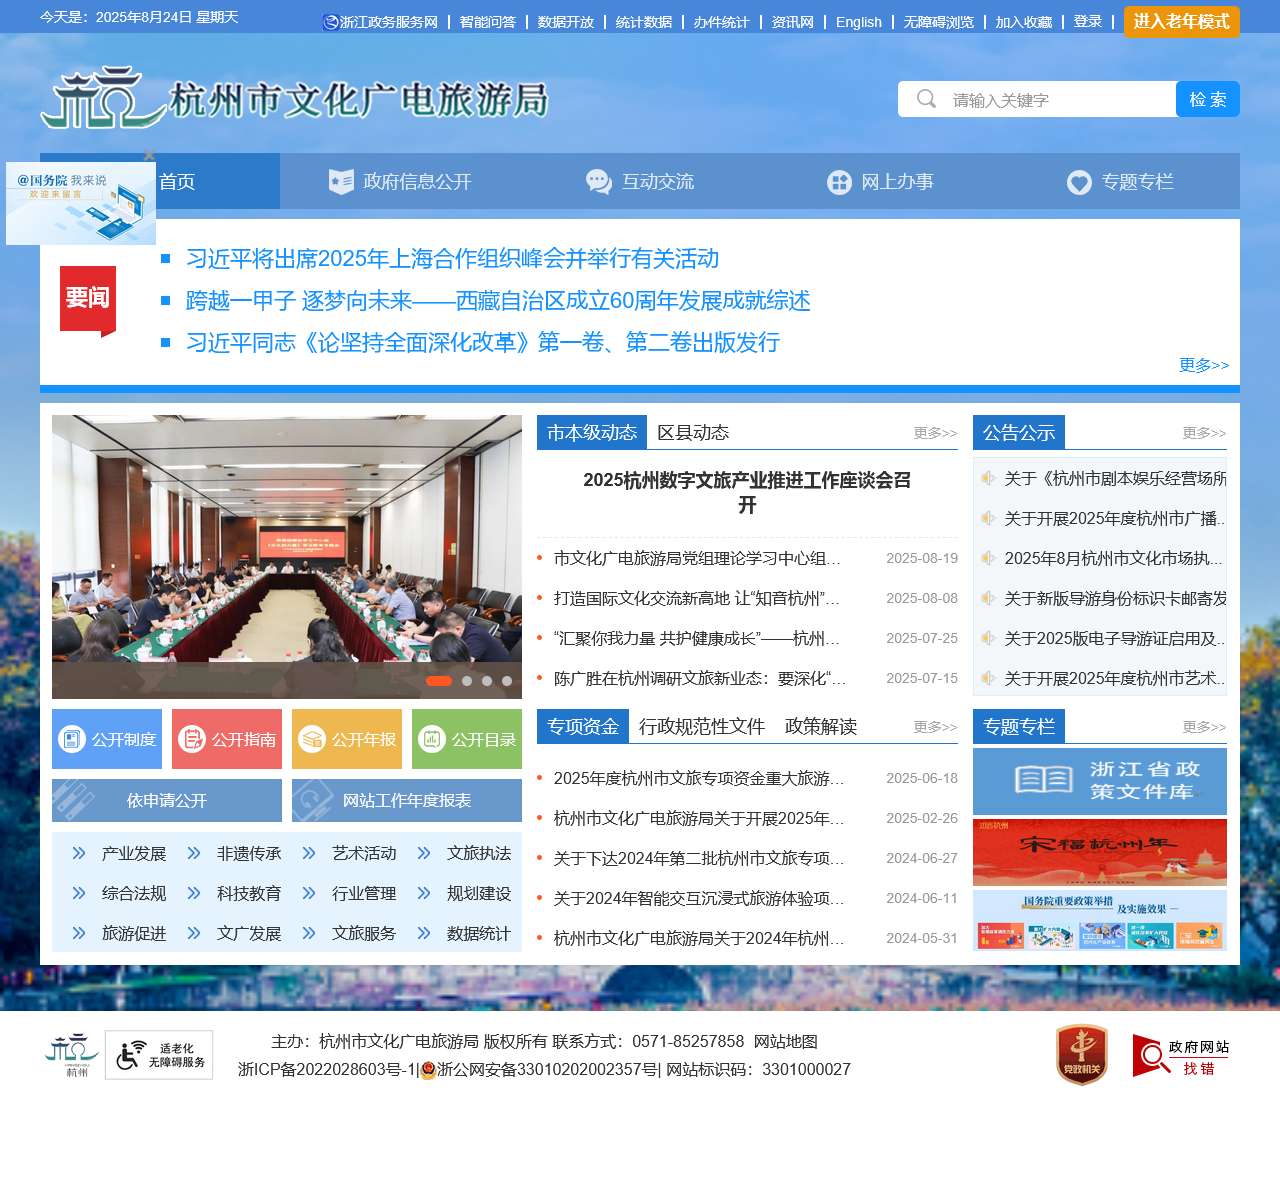Click the 党政机关 red badge icon
The height and width of the screenshot is (1195, 1280).
[1081, 1055]
